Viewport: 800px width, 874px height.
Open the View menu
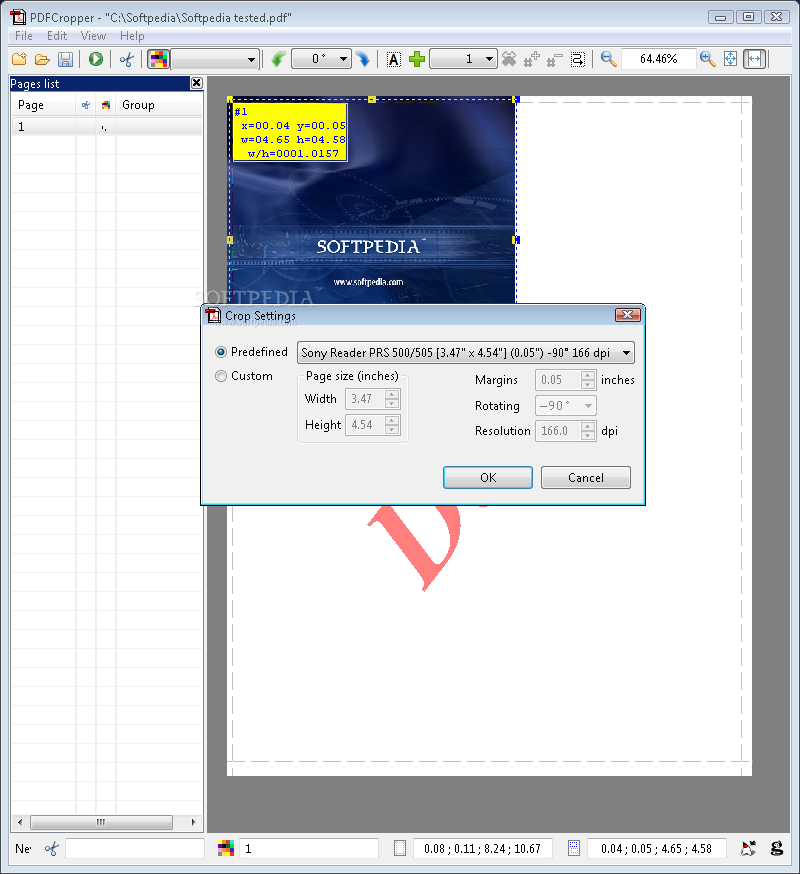(x=93, y=36)
